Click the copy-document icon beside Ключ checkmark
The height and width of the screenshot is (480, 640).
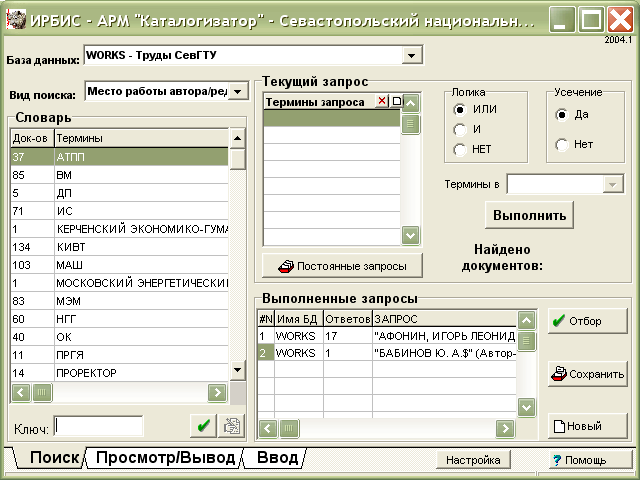point(232,426)
